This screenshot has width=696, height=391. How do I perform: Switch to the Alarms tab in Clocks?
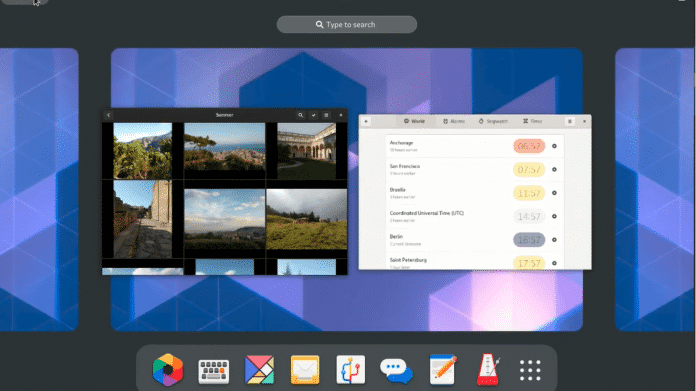pyautogui.click(x=454, y=121)
